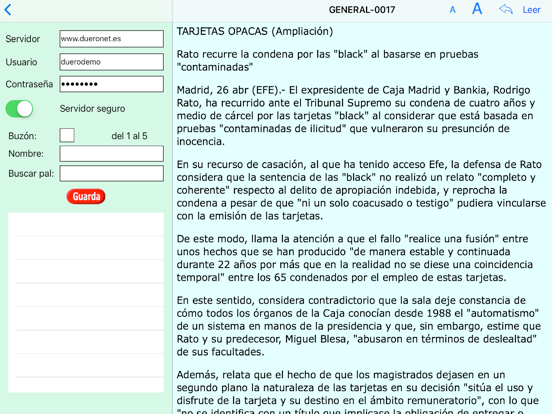Tap the Leer button

click(x=531, y=10)
